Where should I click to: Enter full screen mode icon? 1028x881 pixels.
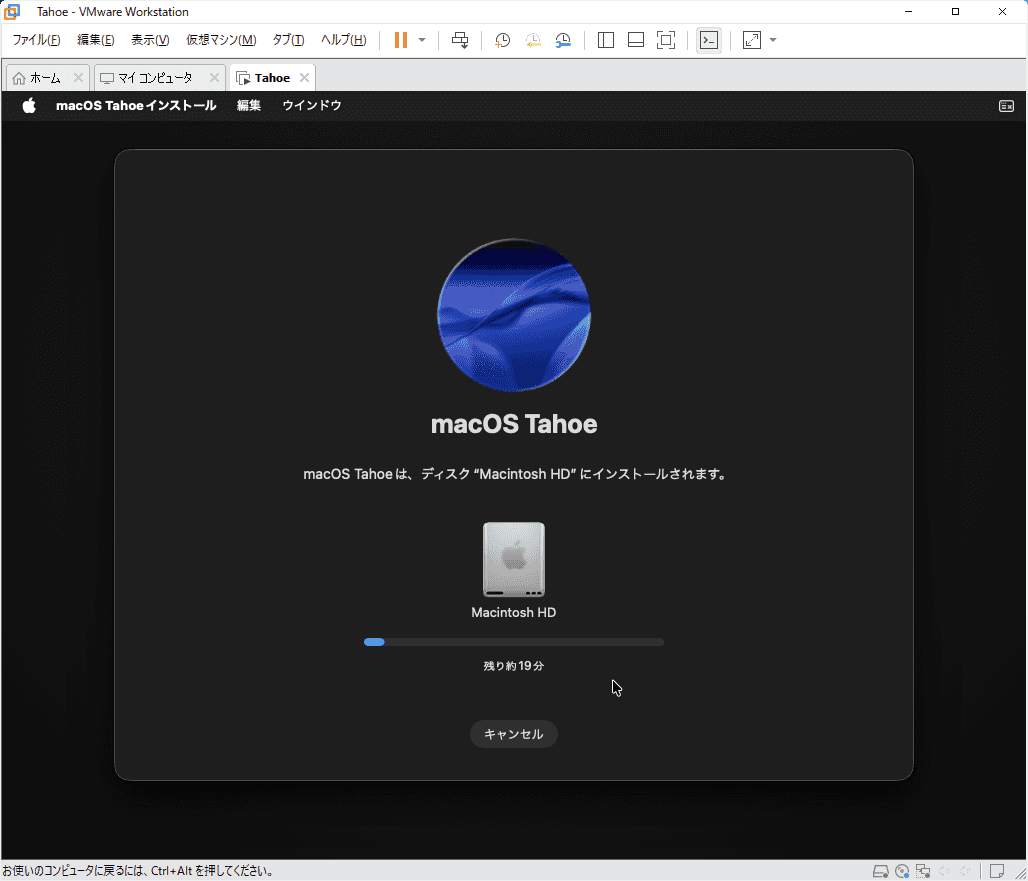(x=666, y=40)
